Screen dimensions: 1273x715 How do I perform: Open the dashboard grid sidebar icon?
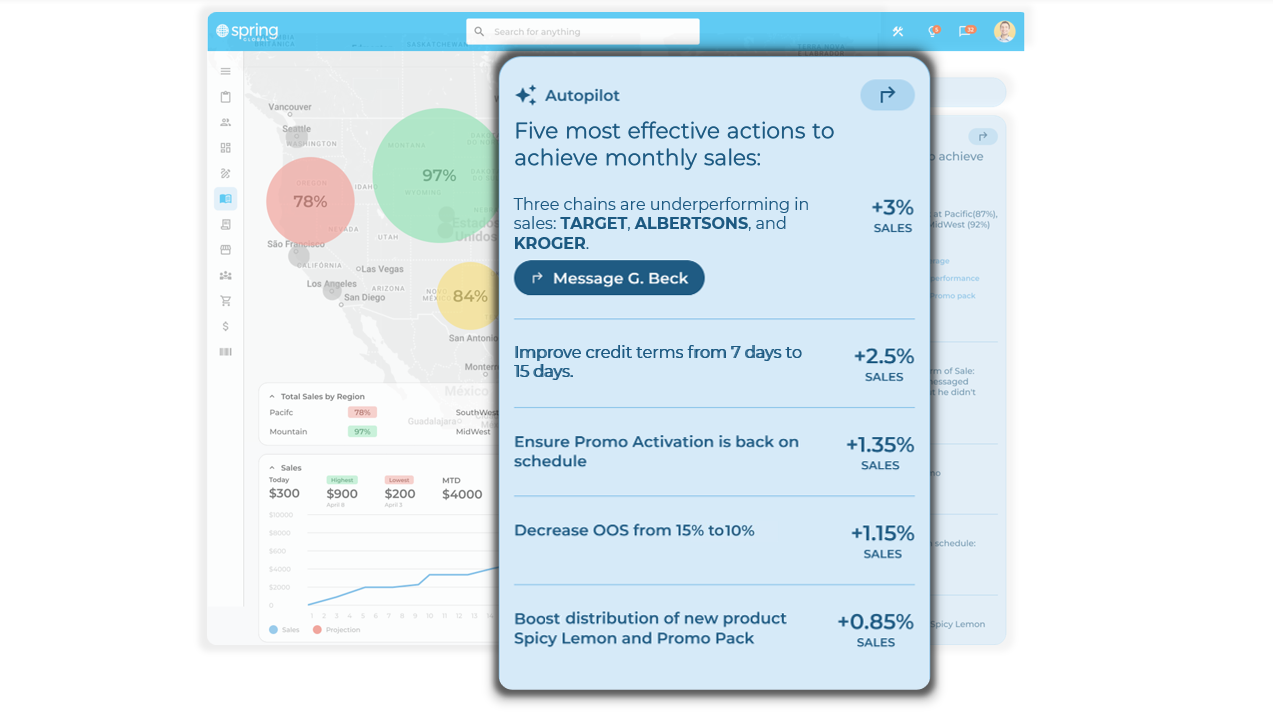click(225, 147)
